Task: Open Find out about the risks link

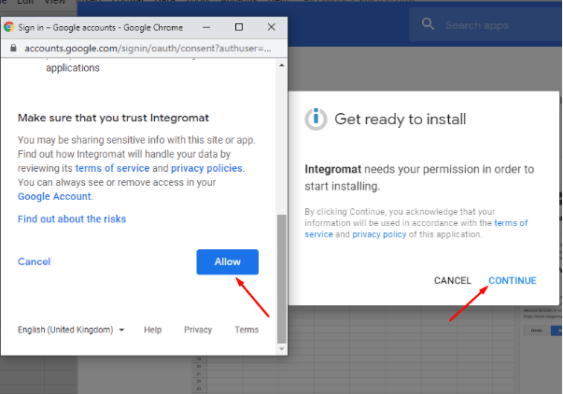Action: (72, 219)
